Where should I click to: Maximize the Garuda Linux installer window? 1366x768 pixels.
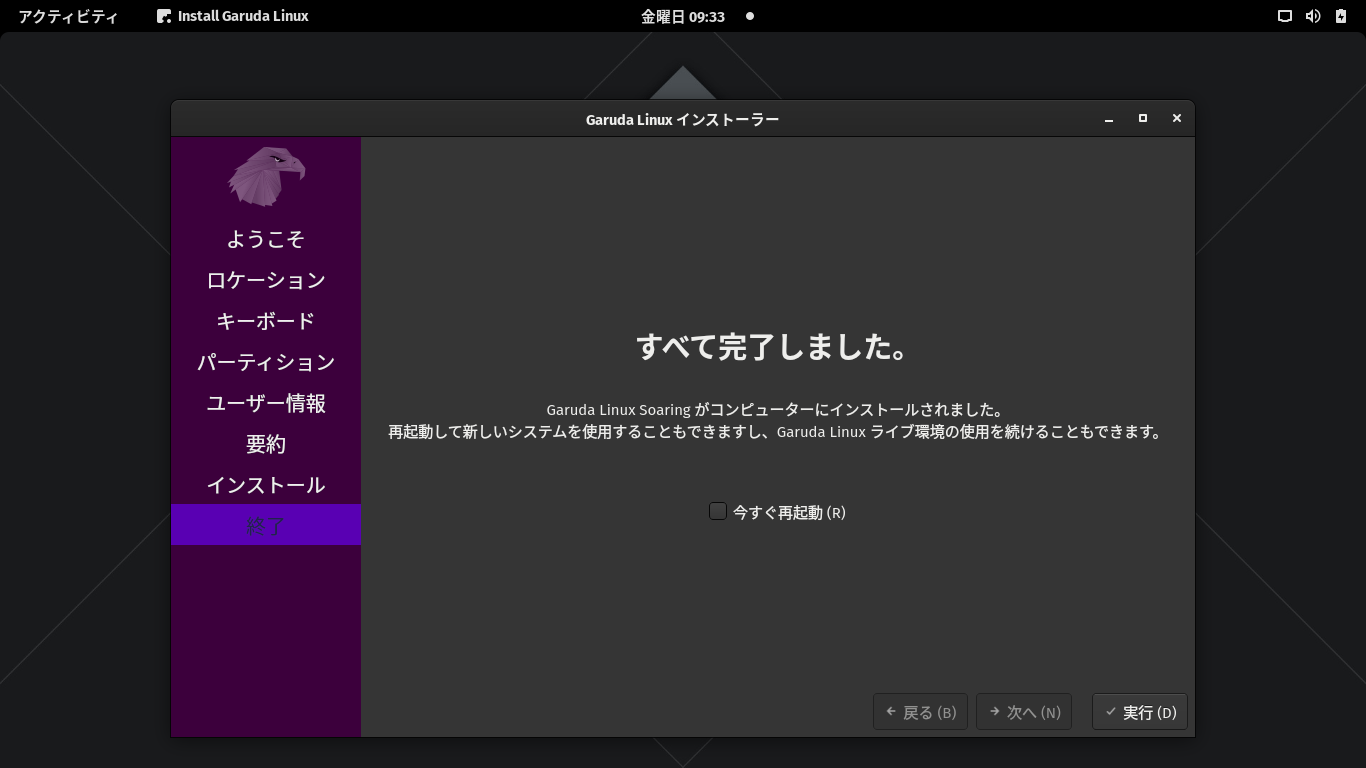[x=1143, y=118]
